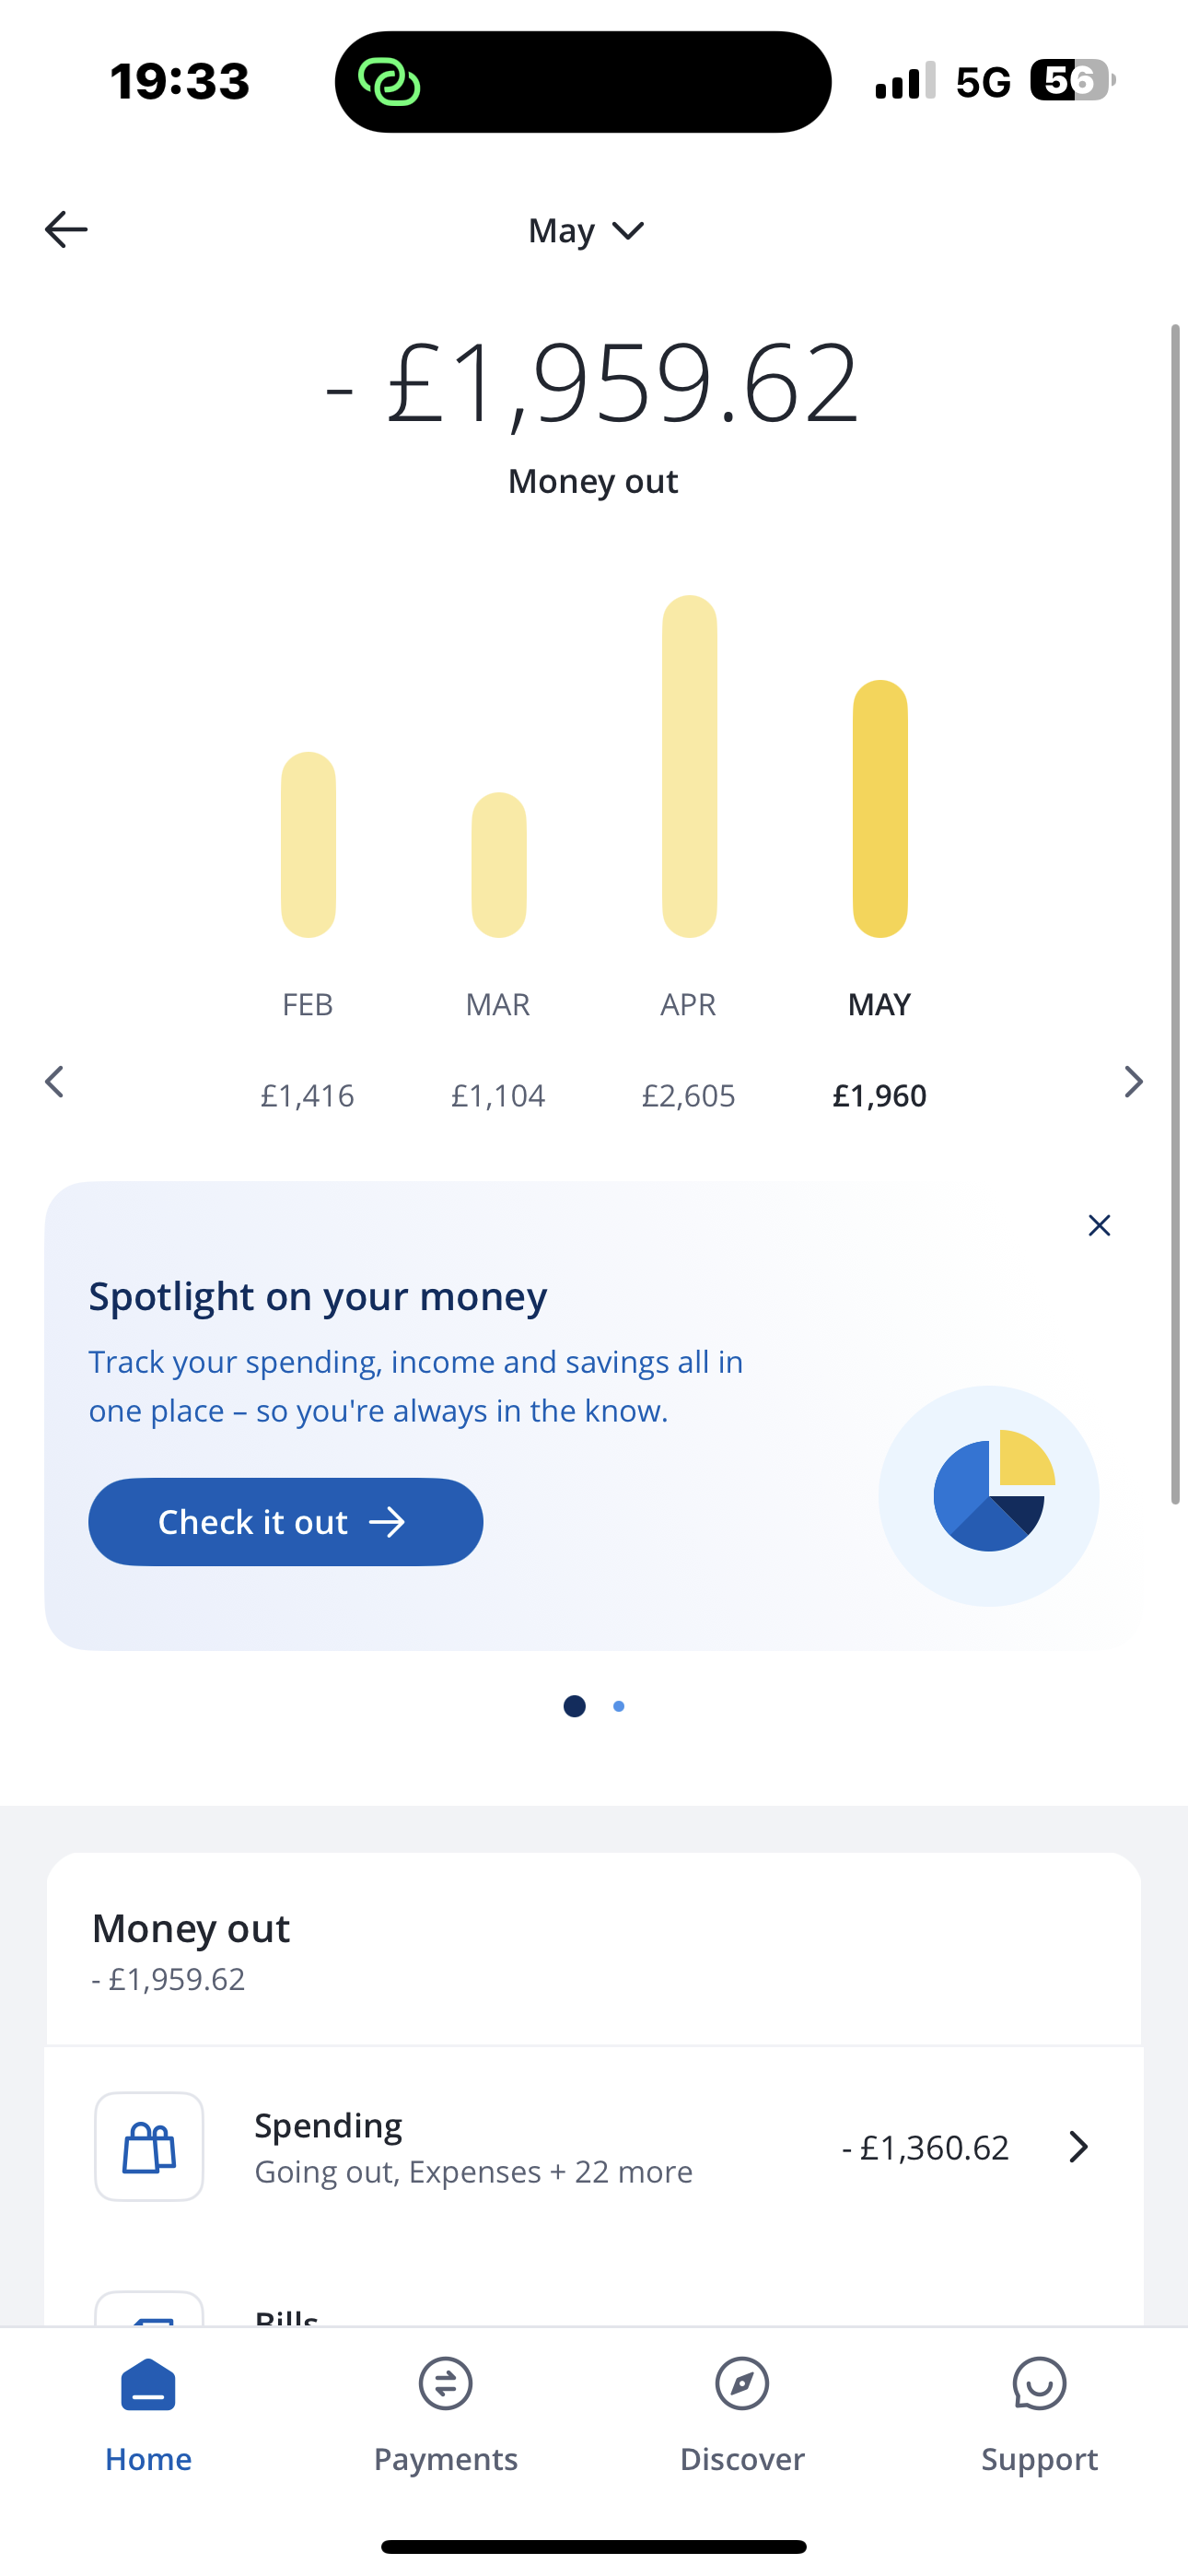Open the Support chat icon
This screenshot has width=1188, height=2576.
pos(1039,2384)
